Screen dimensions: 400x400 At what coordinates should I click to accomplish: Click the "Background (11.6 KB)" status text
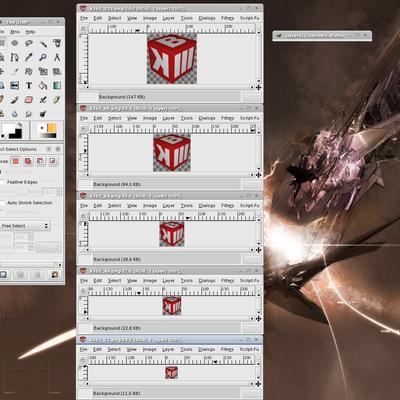pos(117,393)
